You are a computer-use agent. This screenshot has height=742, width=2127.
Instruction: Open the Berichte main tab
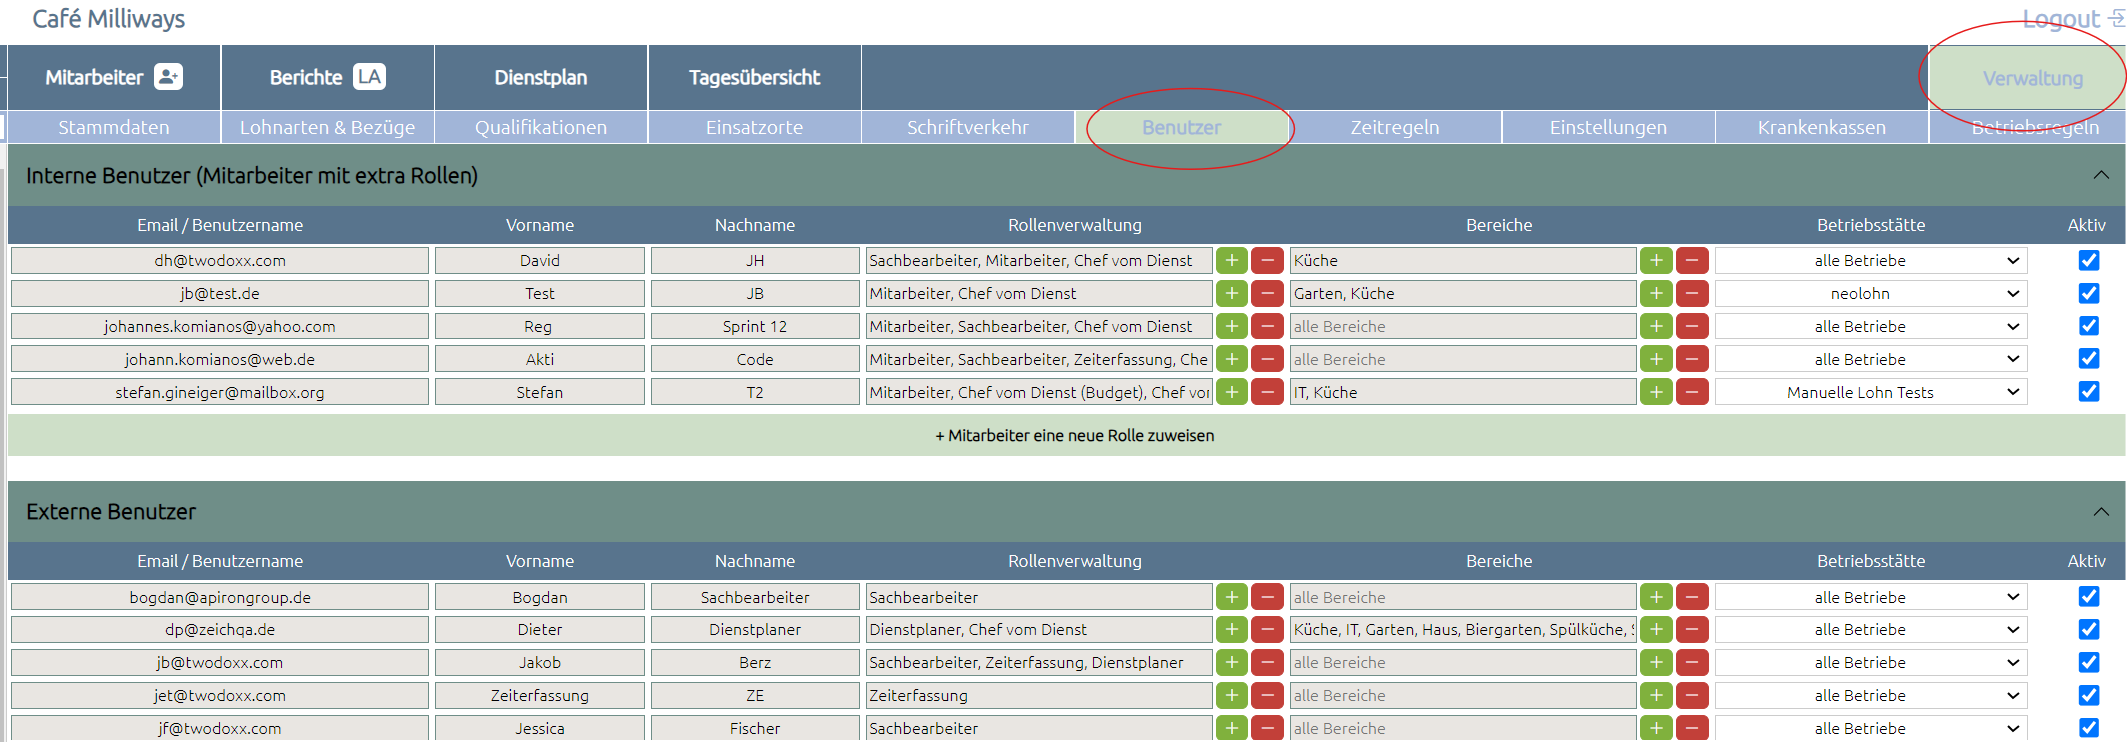coord(327,77)
